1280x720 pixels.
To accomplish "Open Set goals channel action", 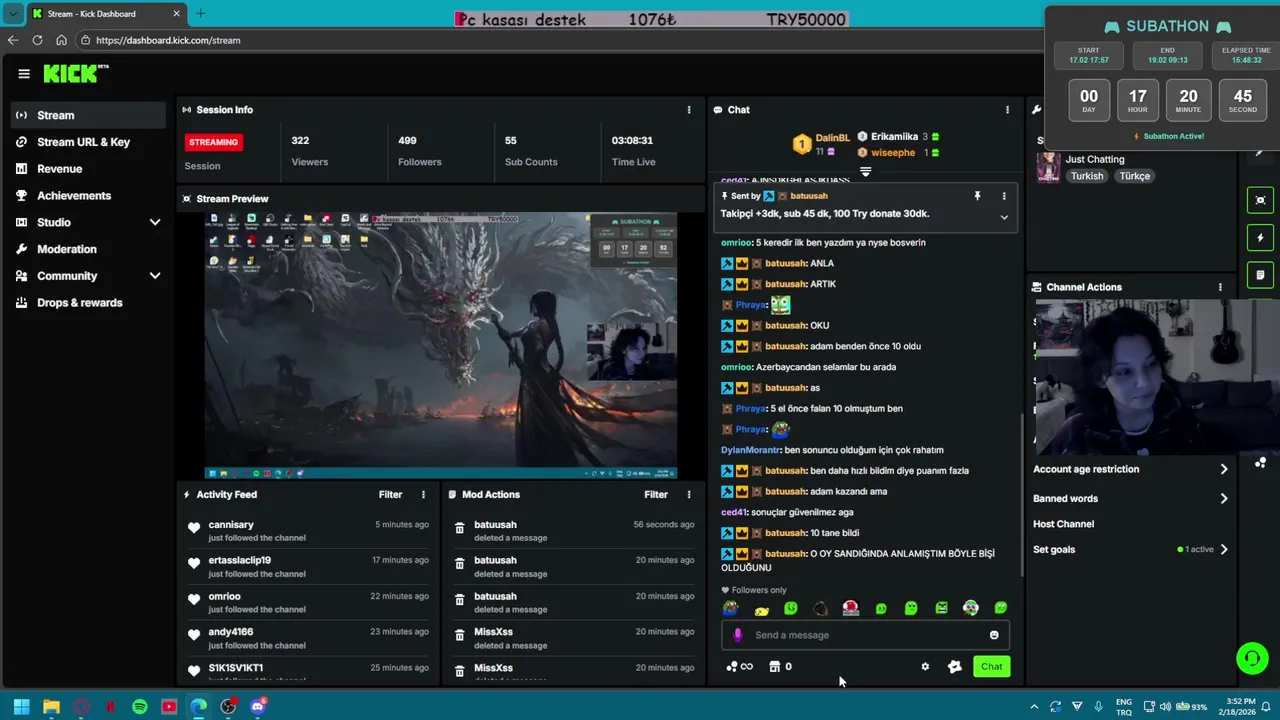I will point(1131,549).
